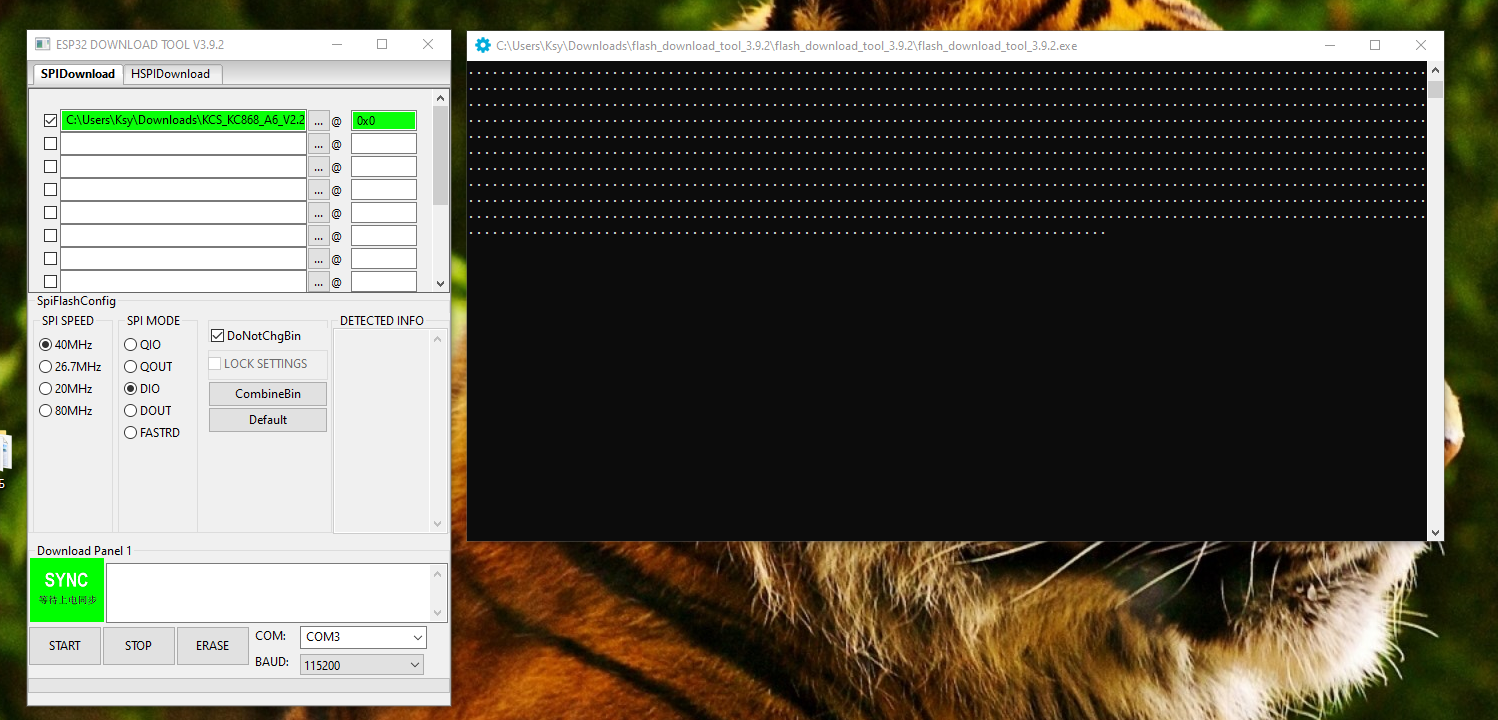1498x720 pixels.
Task: Click the browse button beside the second file row
Action: (x=318, y=144)
